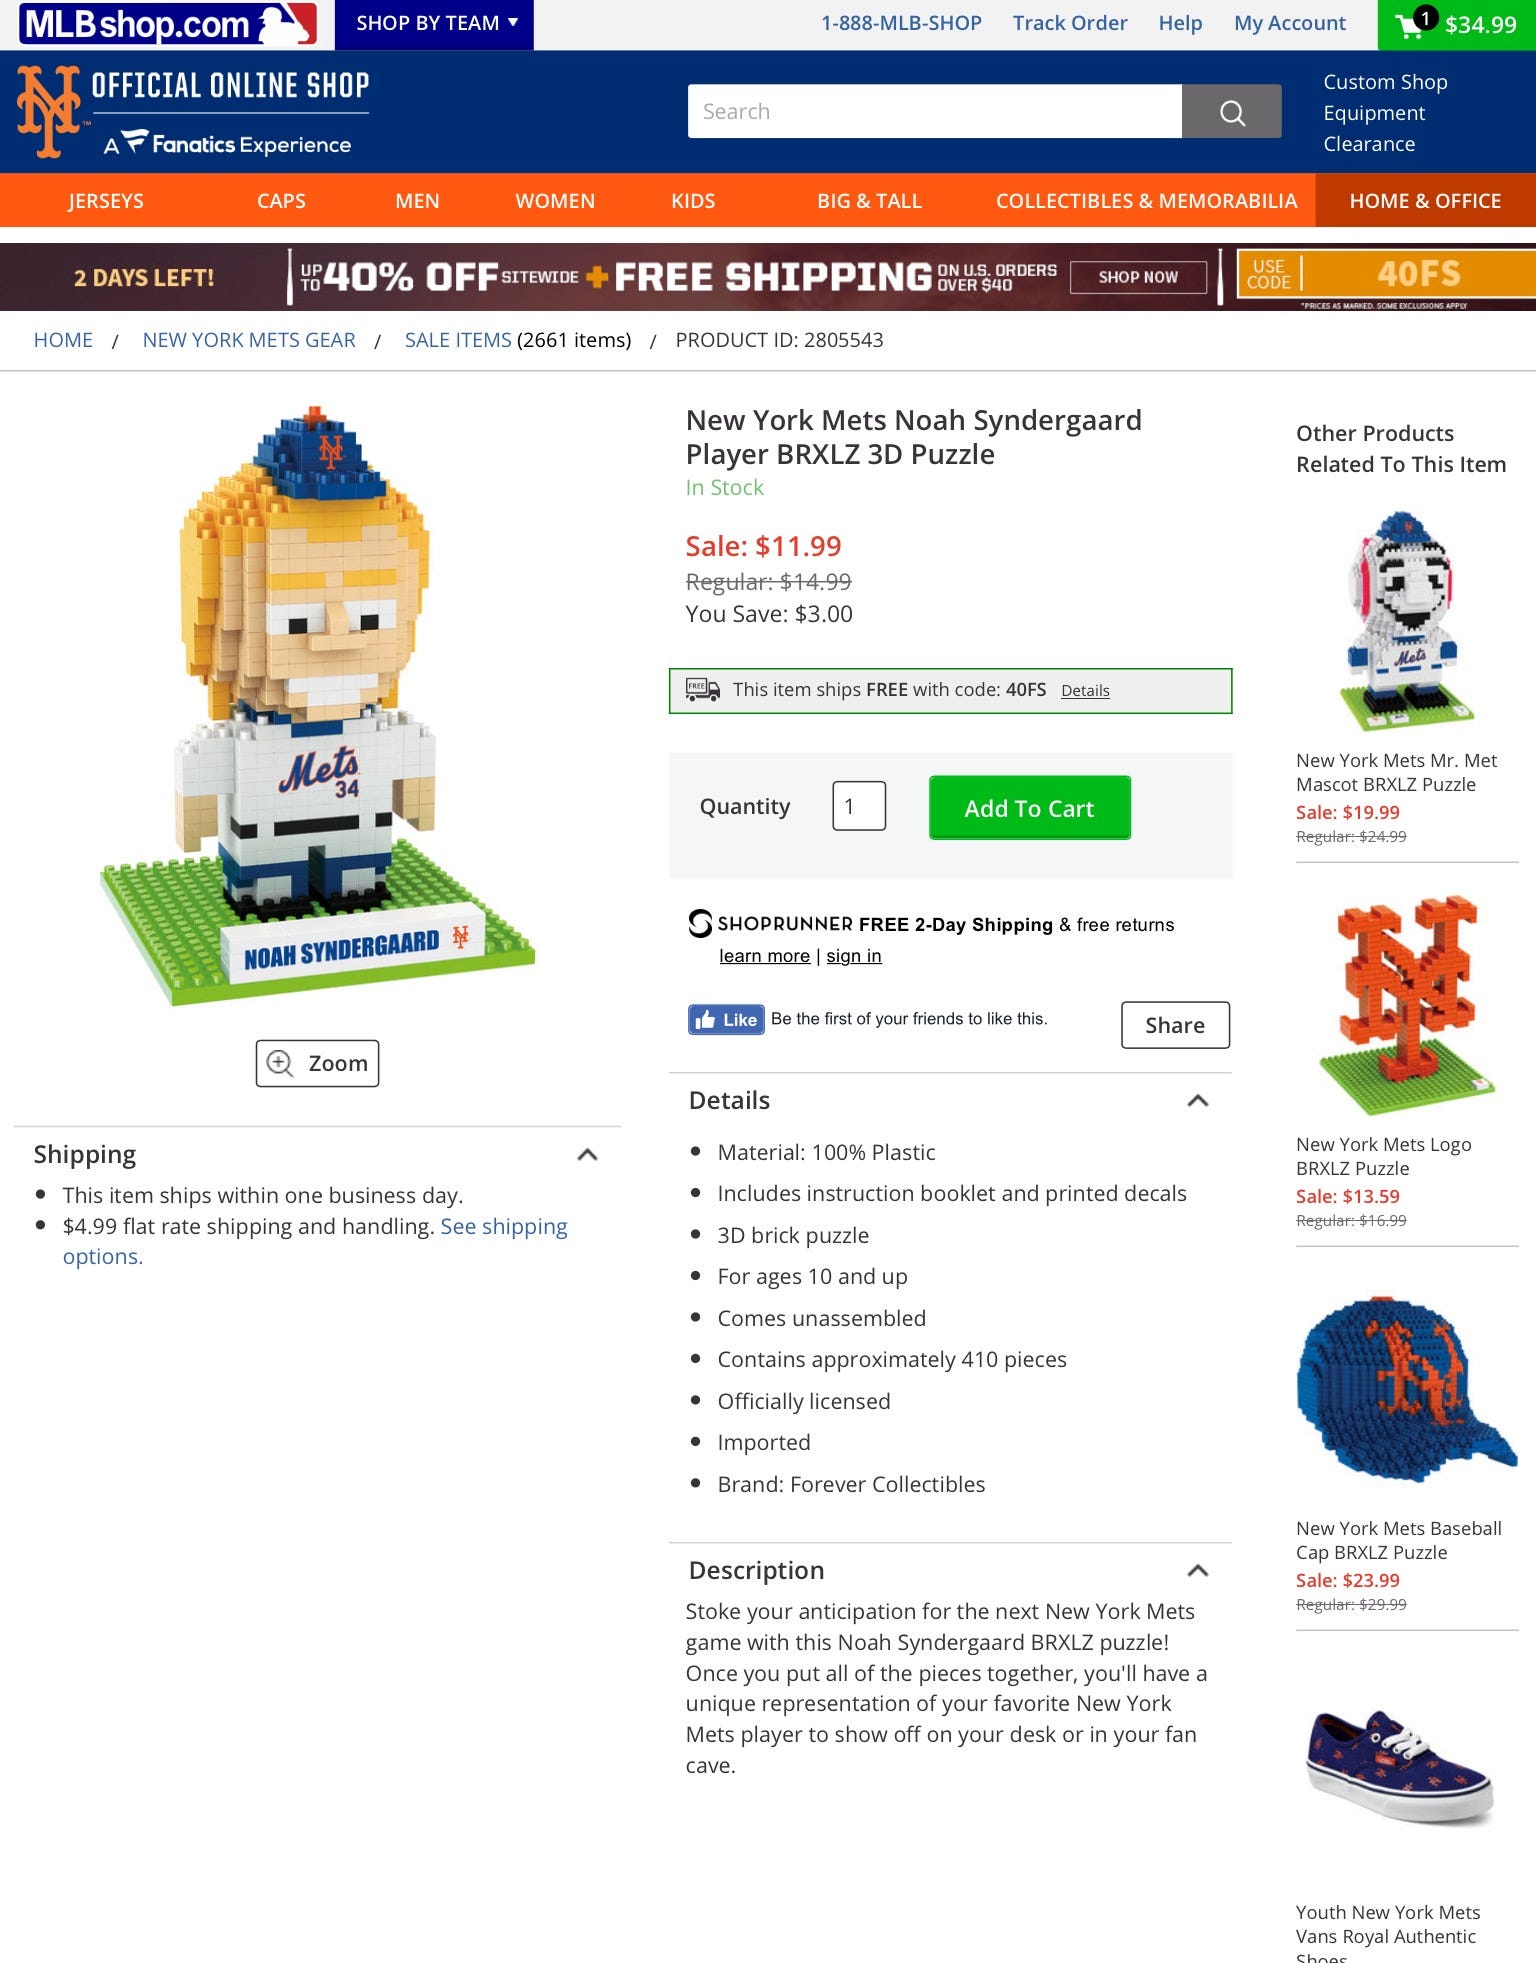Click the Shop Now banner button
Image resolution: width=1536 pixels, height=1963 pixels.
point(1138,277)
